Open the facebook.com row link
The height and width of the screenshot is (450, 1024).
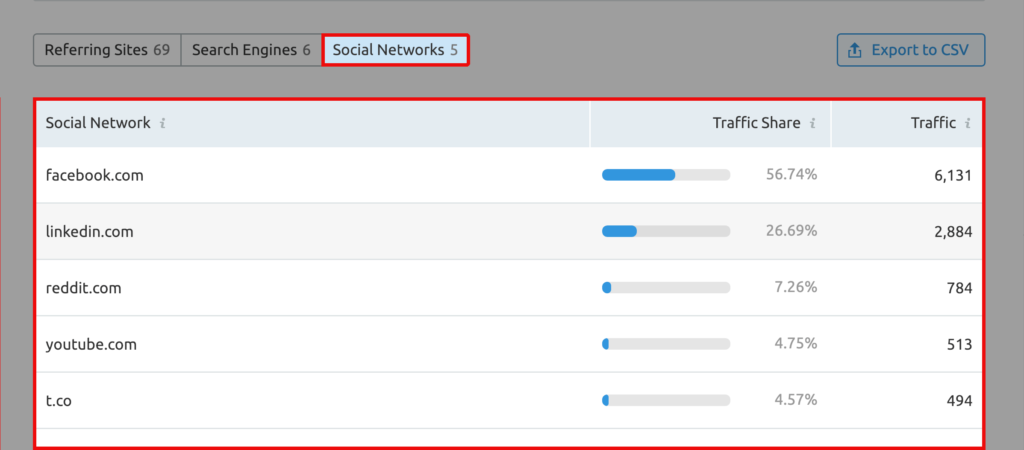pyautogui.click(x=95, y=175)
